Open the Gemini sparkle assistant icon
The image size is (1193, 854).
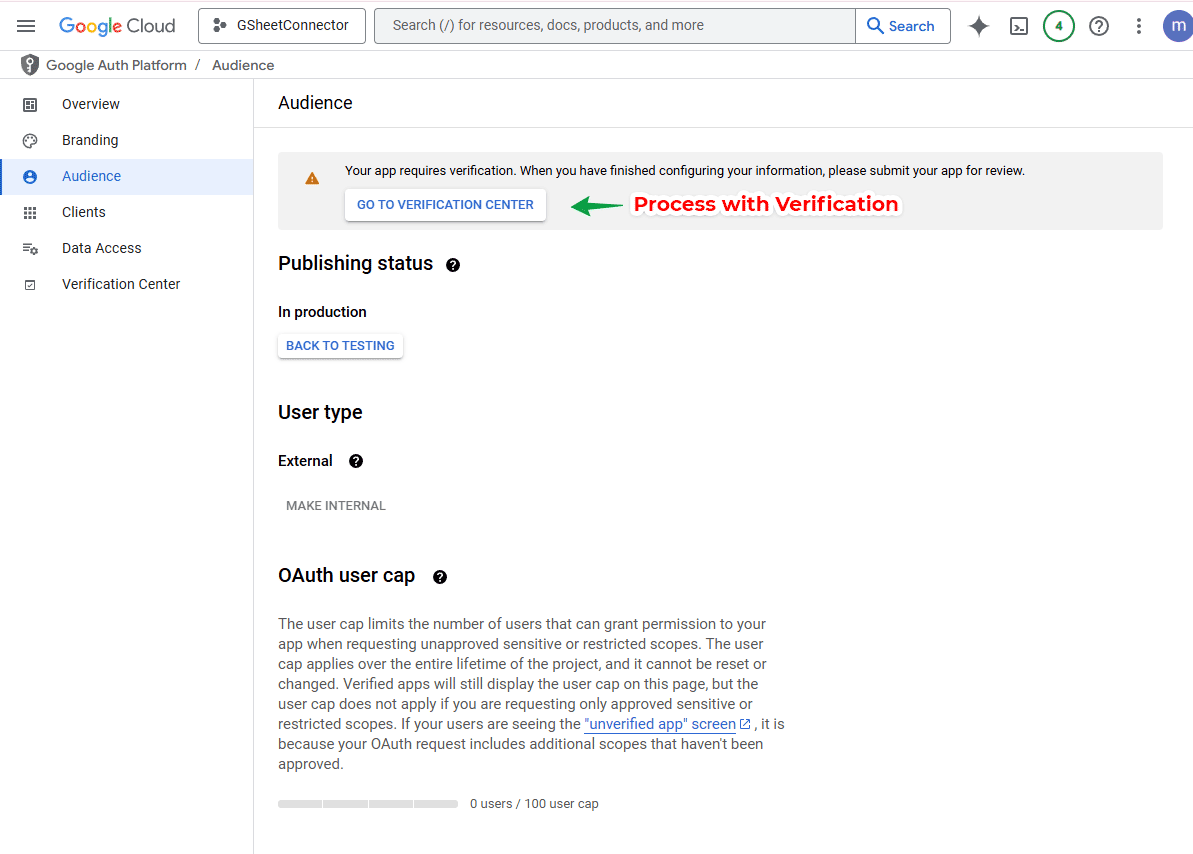click(978, 26)
